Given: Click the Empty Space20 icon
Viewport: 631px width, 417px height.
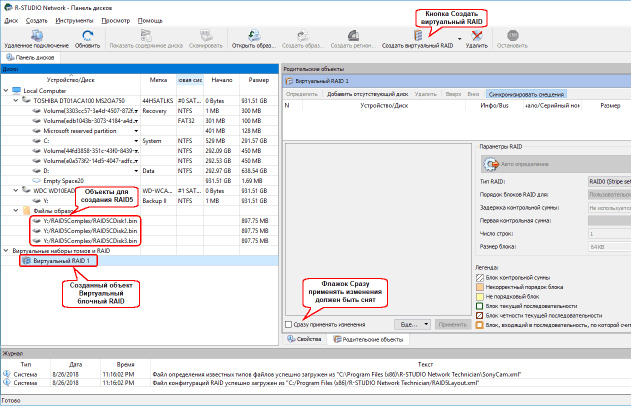Looking at the screenshot, I should pyautogui.click(x=37, y=181).
